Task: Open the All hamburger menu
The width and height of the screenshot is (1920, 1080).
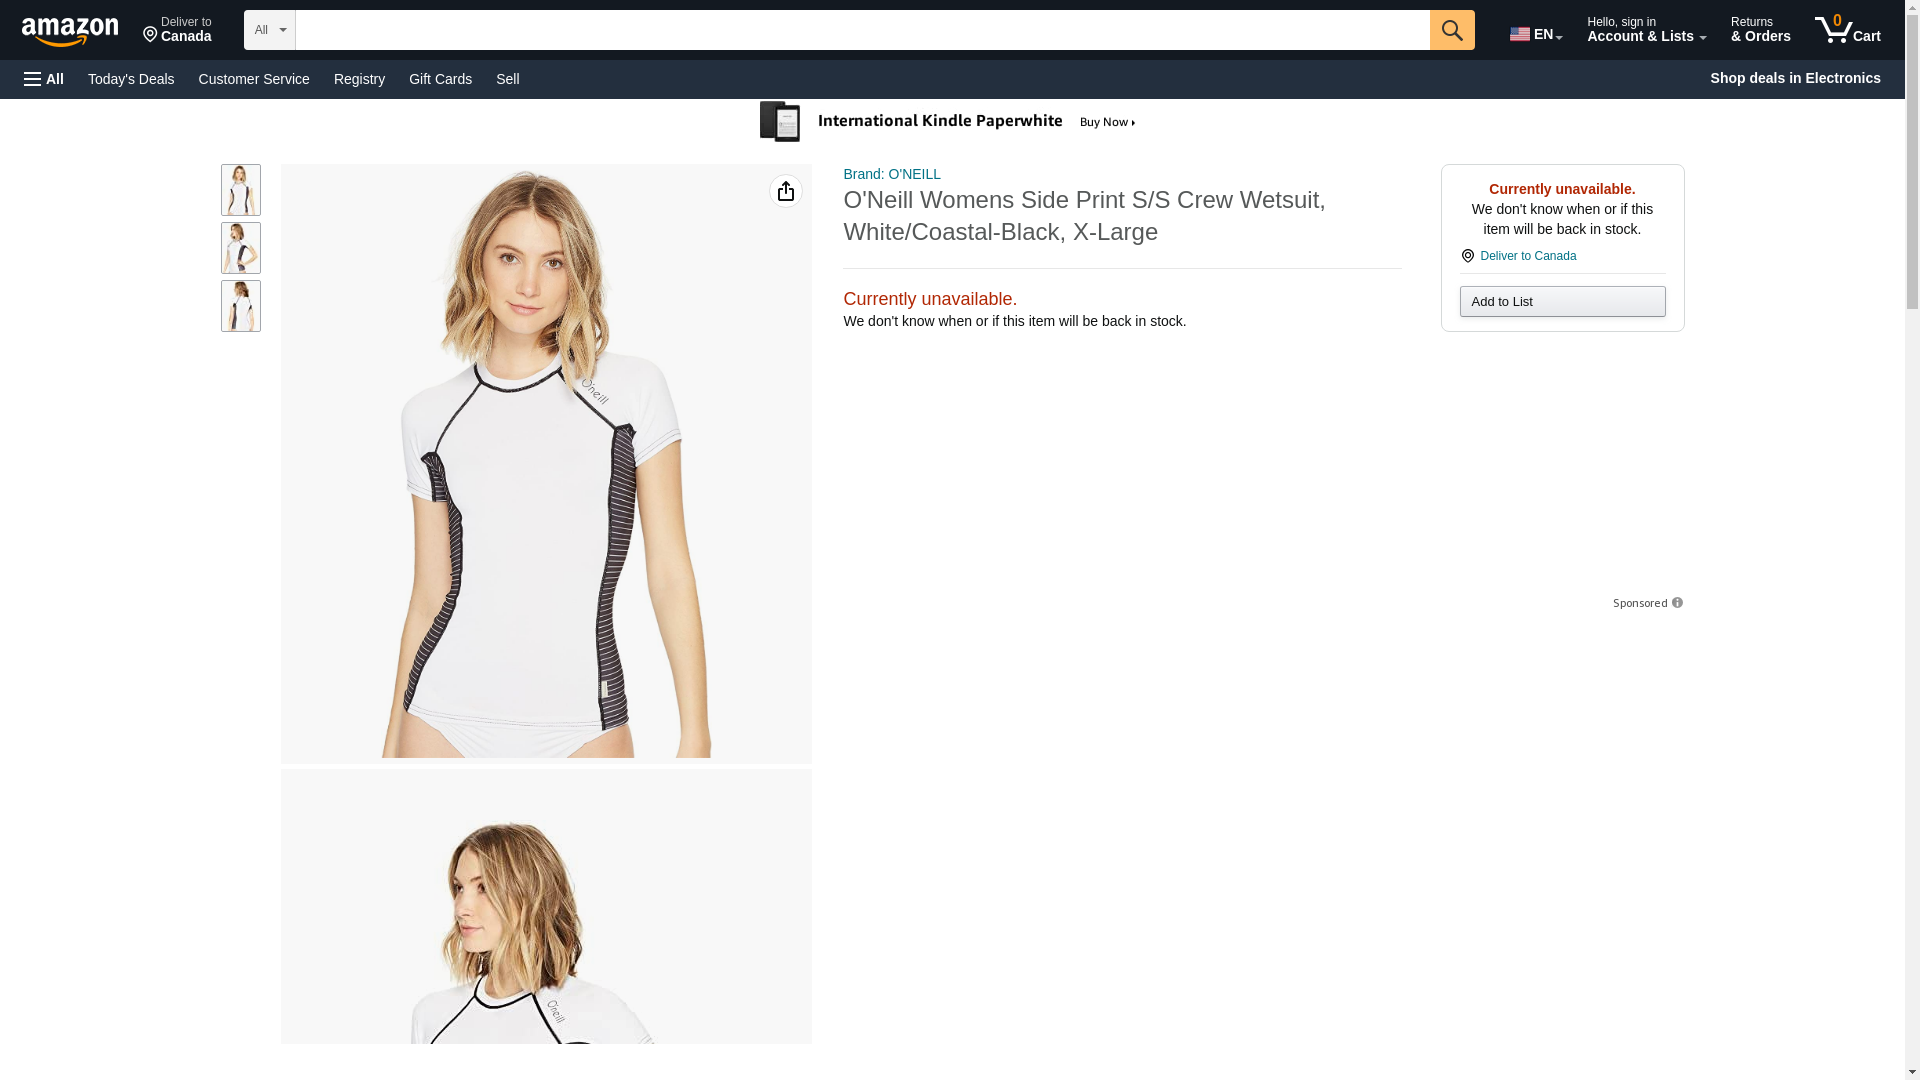Action: 44,79
